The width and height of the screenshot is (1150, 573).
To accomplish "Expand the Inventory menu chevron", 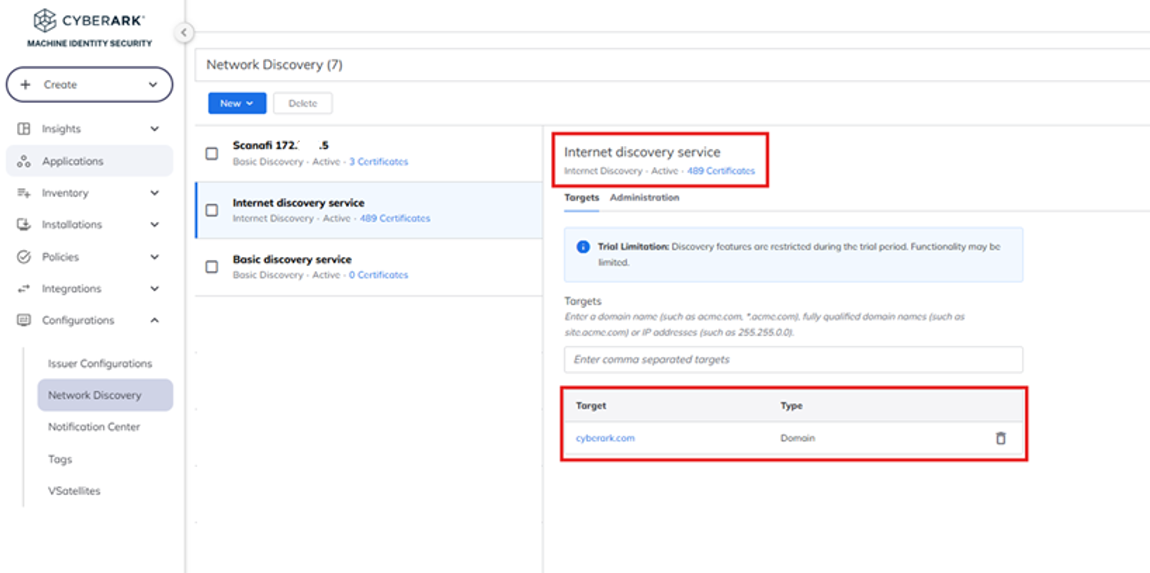I will [155, 193].
